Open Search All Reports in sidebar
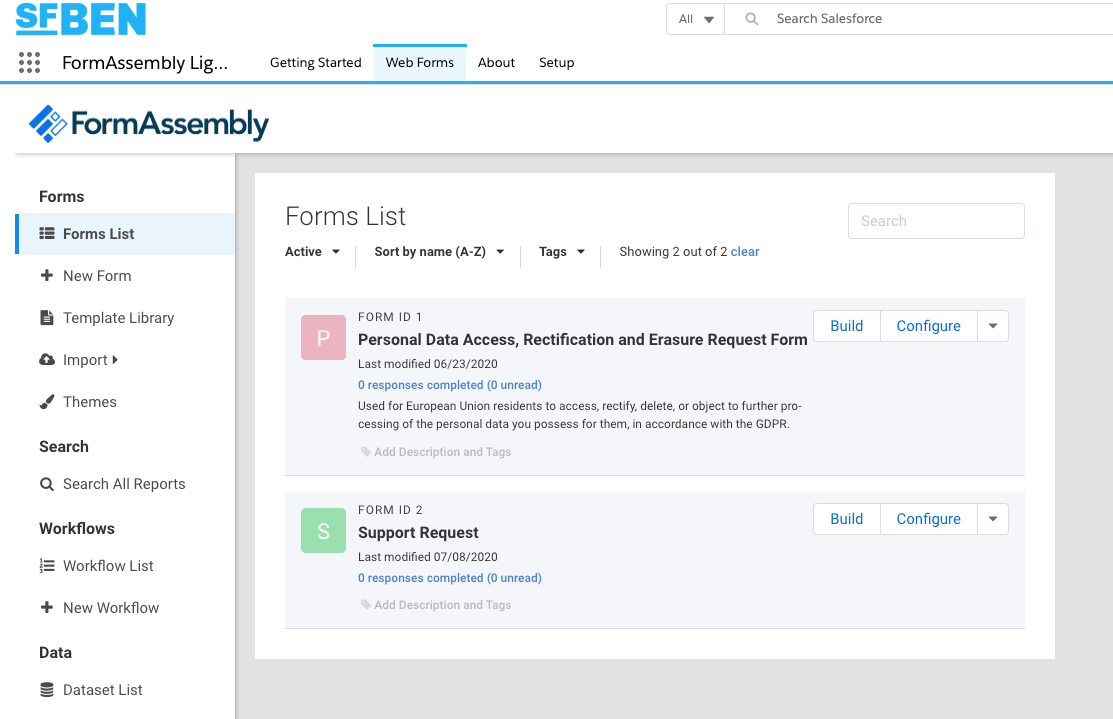Image resolution: width=1113 pixels, height=719 pixels. pyautogui.click(x=125, y=484)
